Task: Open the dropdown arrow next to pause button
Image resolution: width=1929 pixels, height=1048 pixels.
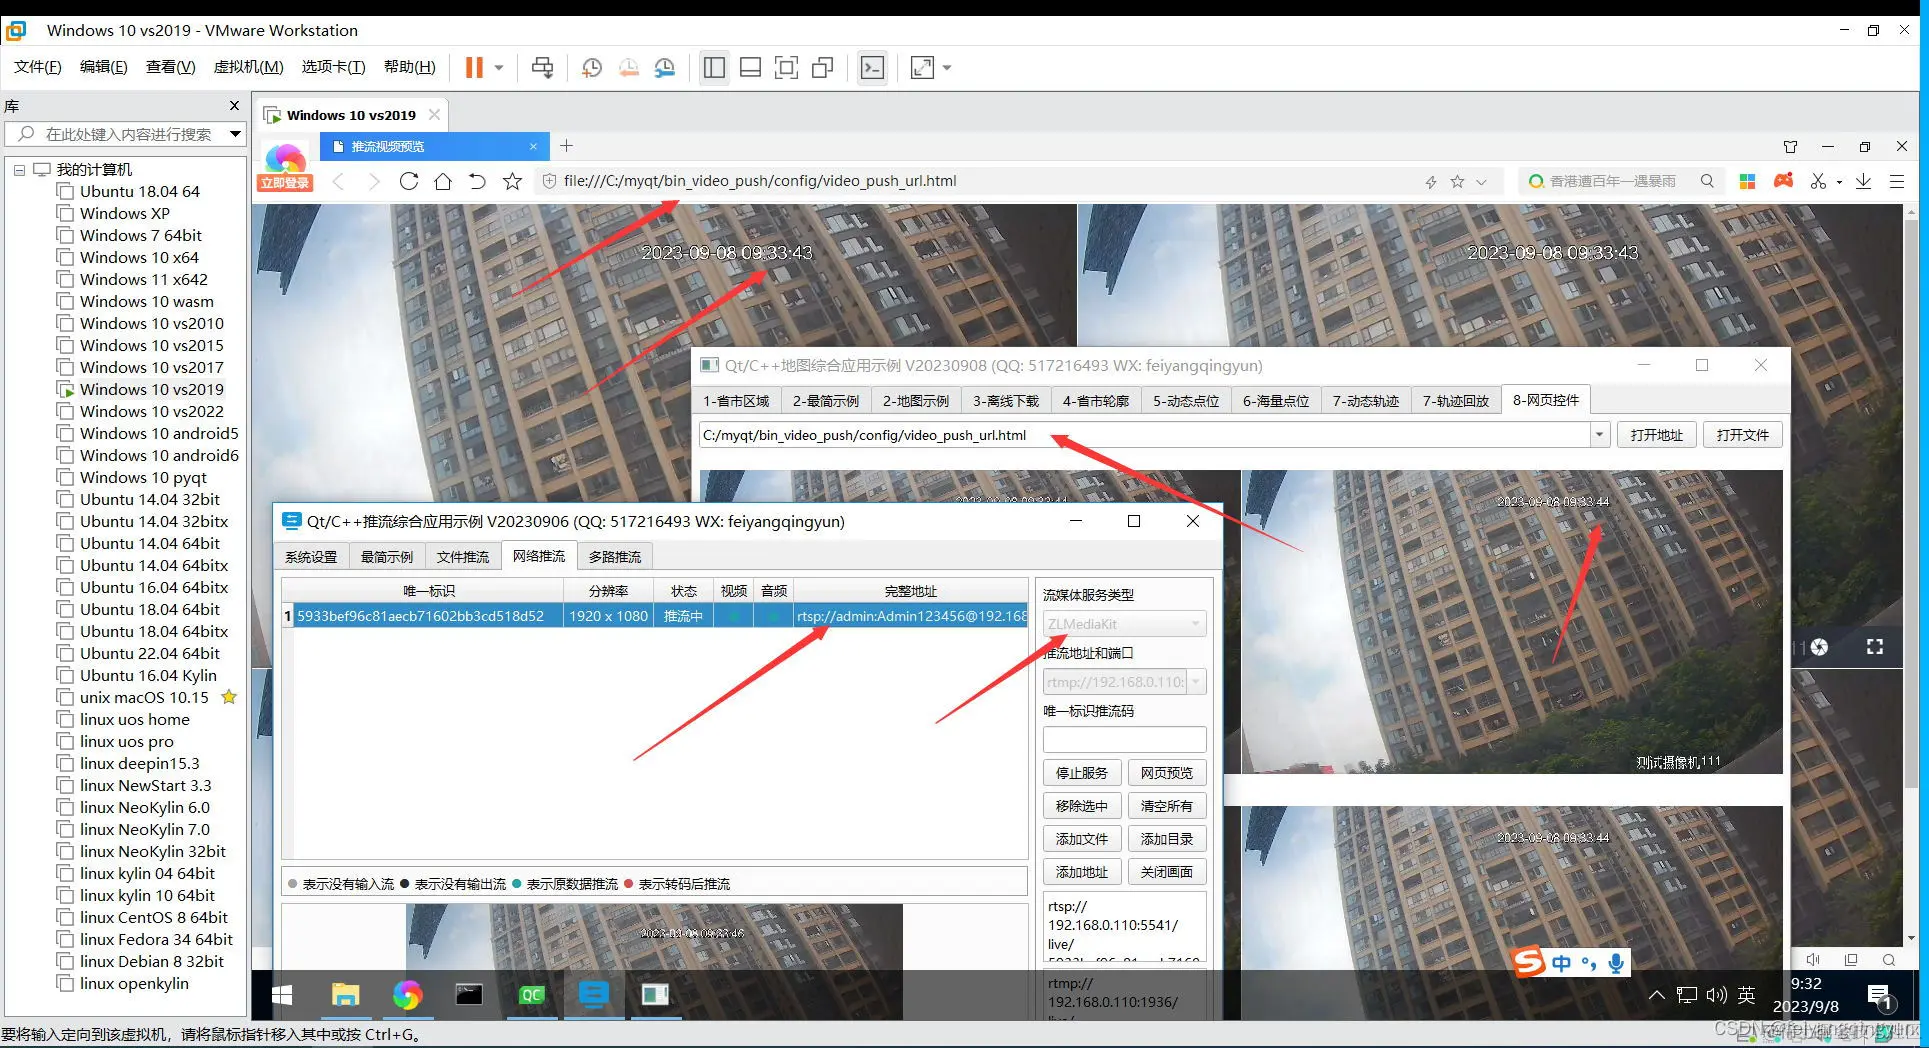Action: click(x=499, y=68)
